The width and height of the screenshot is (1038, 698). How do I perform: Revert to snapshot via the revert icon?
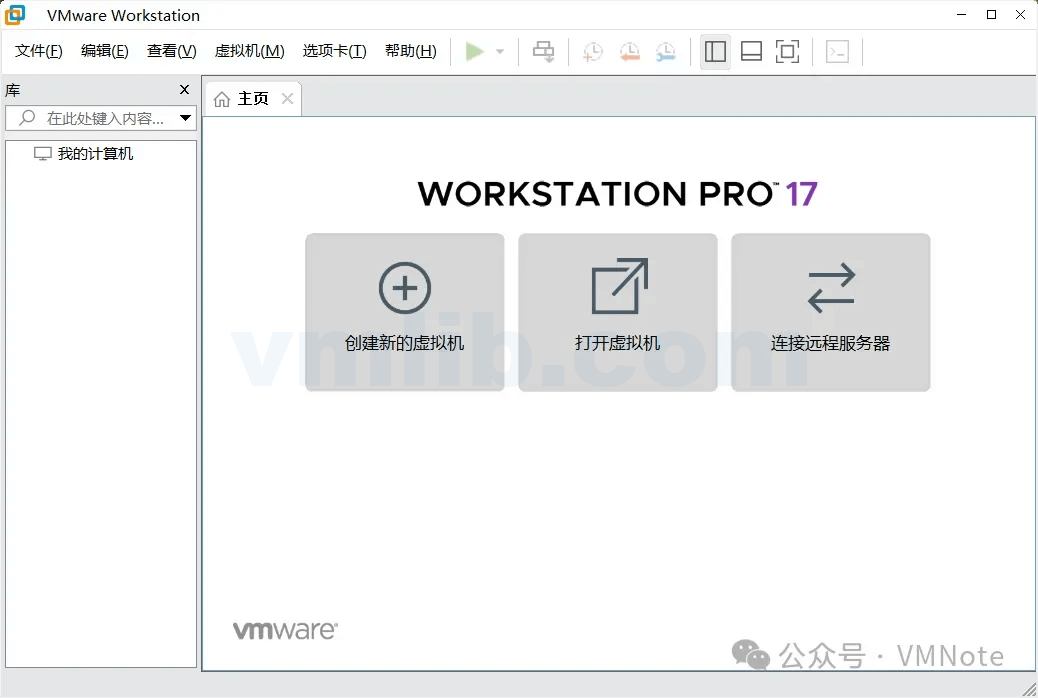point(629,51)
